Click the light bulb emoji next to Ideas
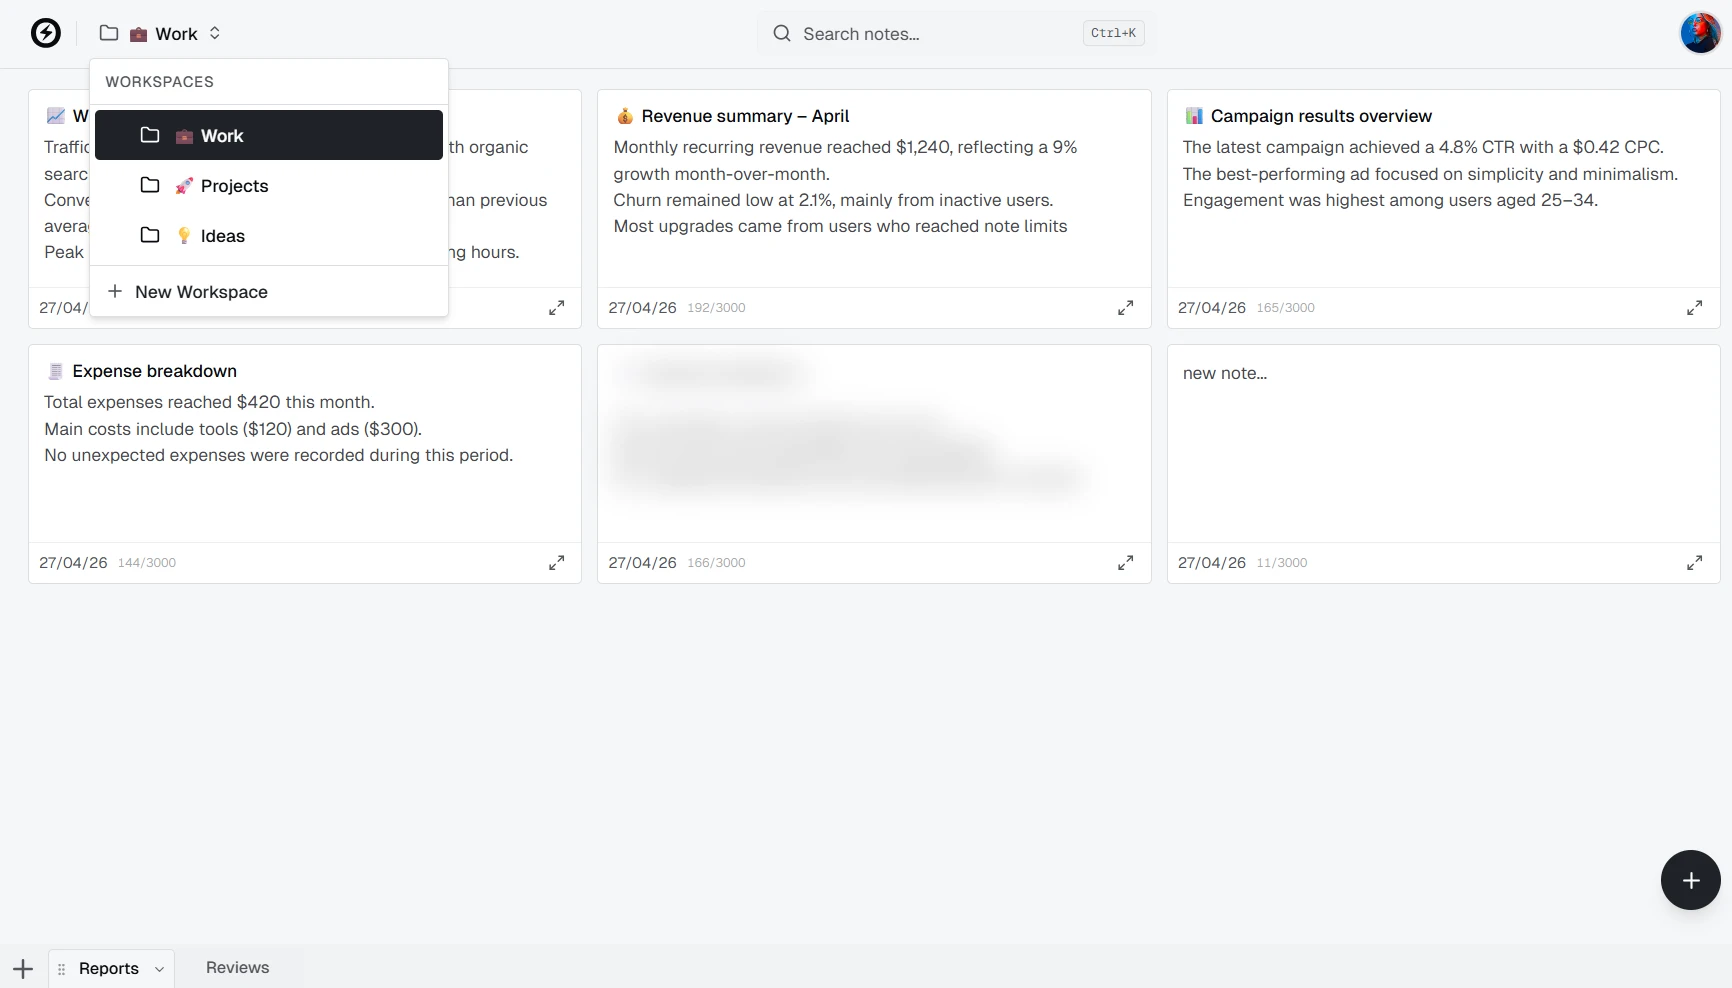Image resolution: width=1732 pixels, height=988 pixels. (184, 235)
